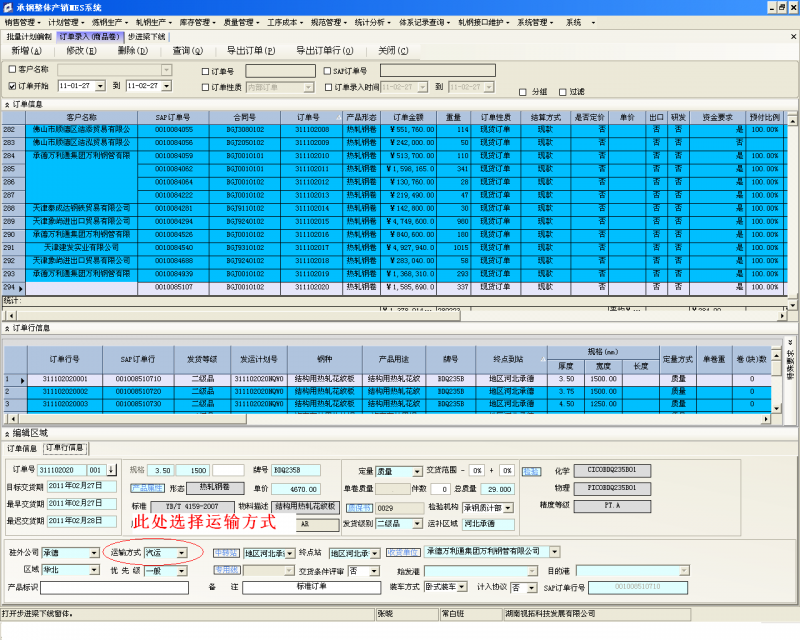Click the 中转站 lookup button
This screenshot has width=800, height=640.
[227, 552]
